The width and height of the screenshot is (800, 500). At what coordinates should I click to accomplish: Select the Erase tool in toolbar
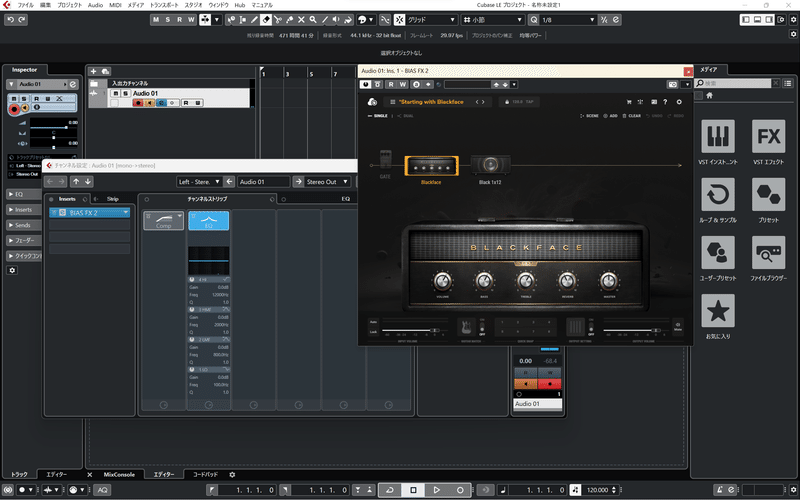coord(266,20)
